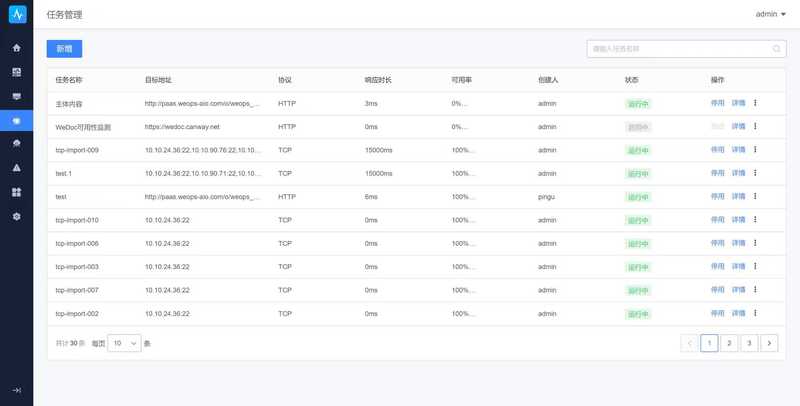The image size is (800, 406).
Task: Click the sidebar collapse arrow icon at bottom
Action: (16, 390)
